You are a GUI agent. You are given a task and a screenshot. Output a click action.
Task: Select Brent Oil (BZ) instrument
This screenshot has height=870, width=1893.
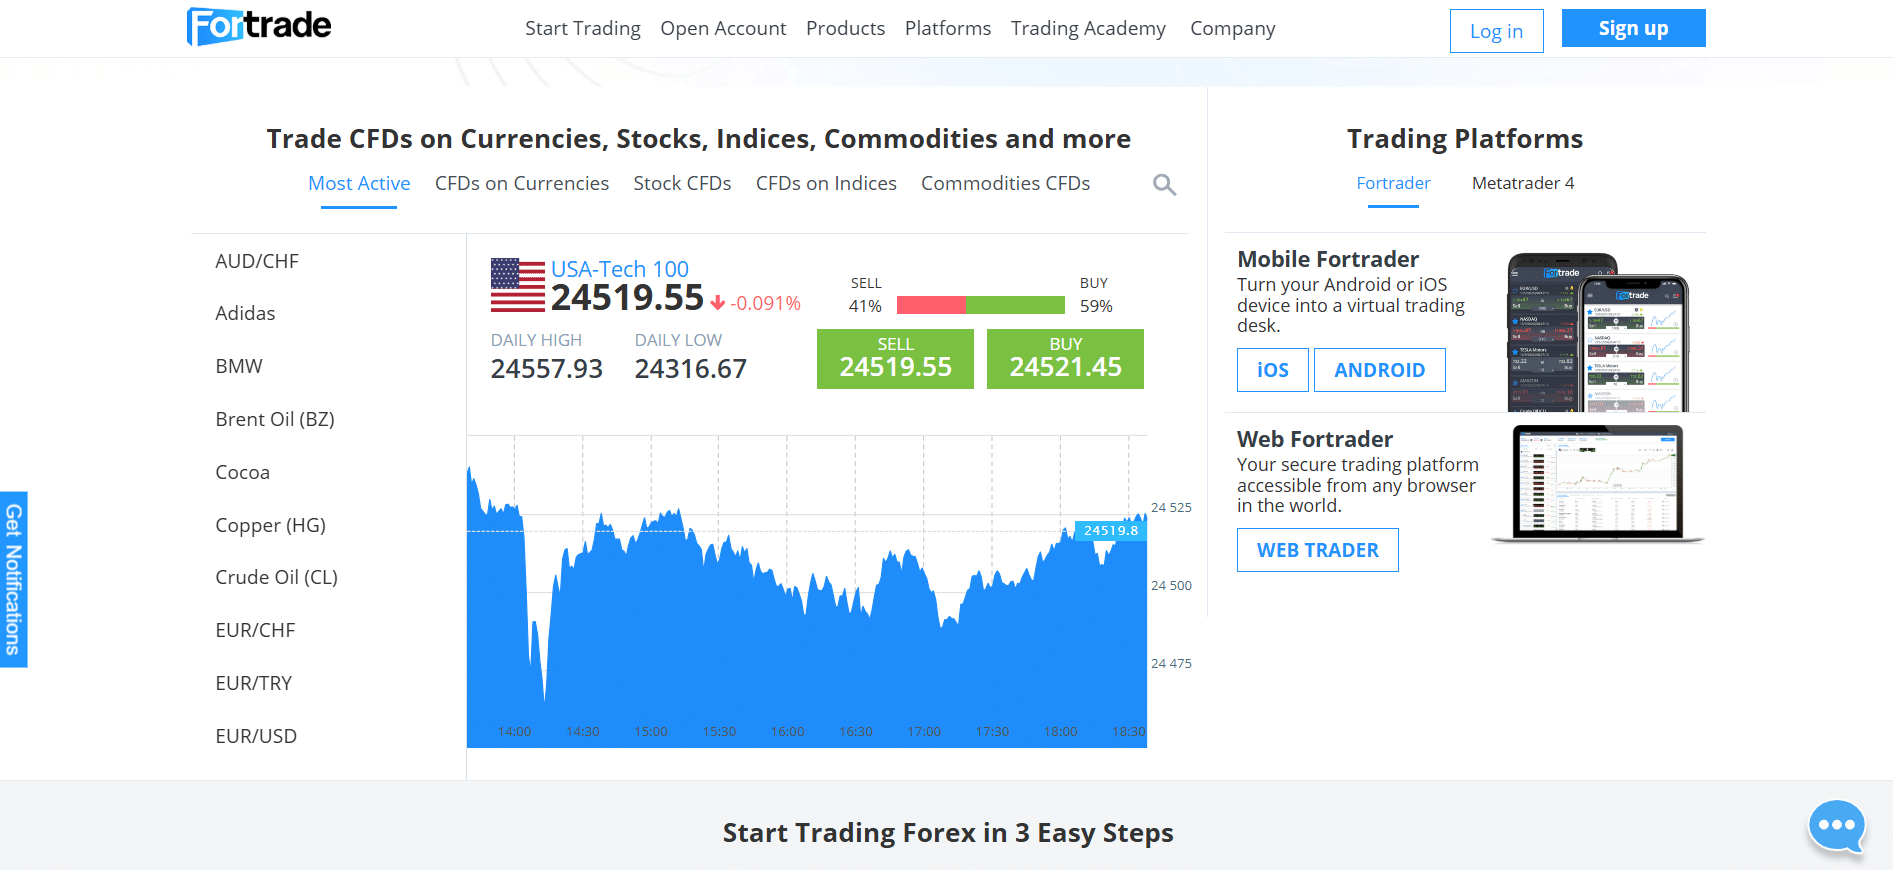click(275, 419)
